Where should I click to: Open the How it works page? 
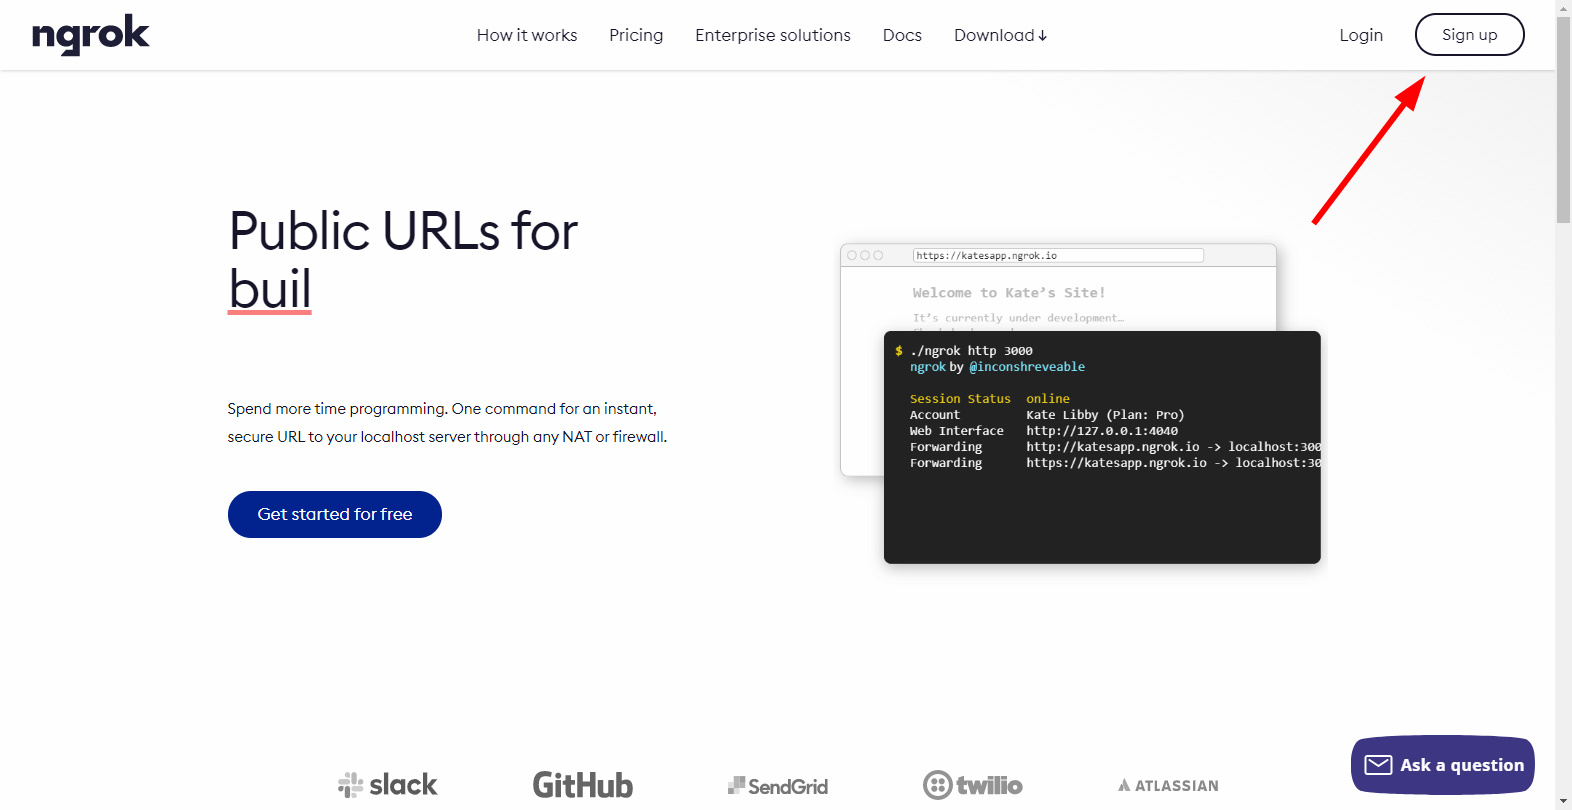(527, 35)
